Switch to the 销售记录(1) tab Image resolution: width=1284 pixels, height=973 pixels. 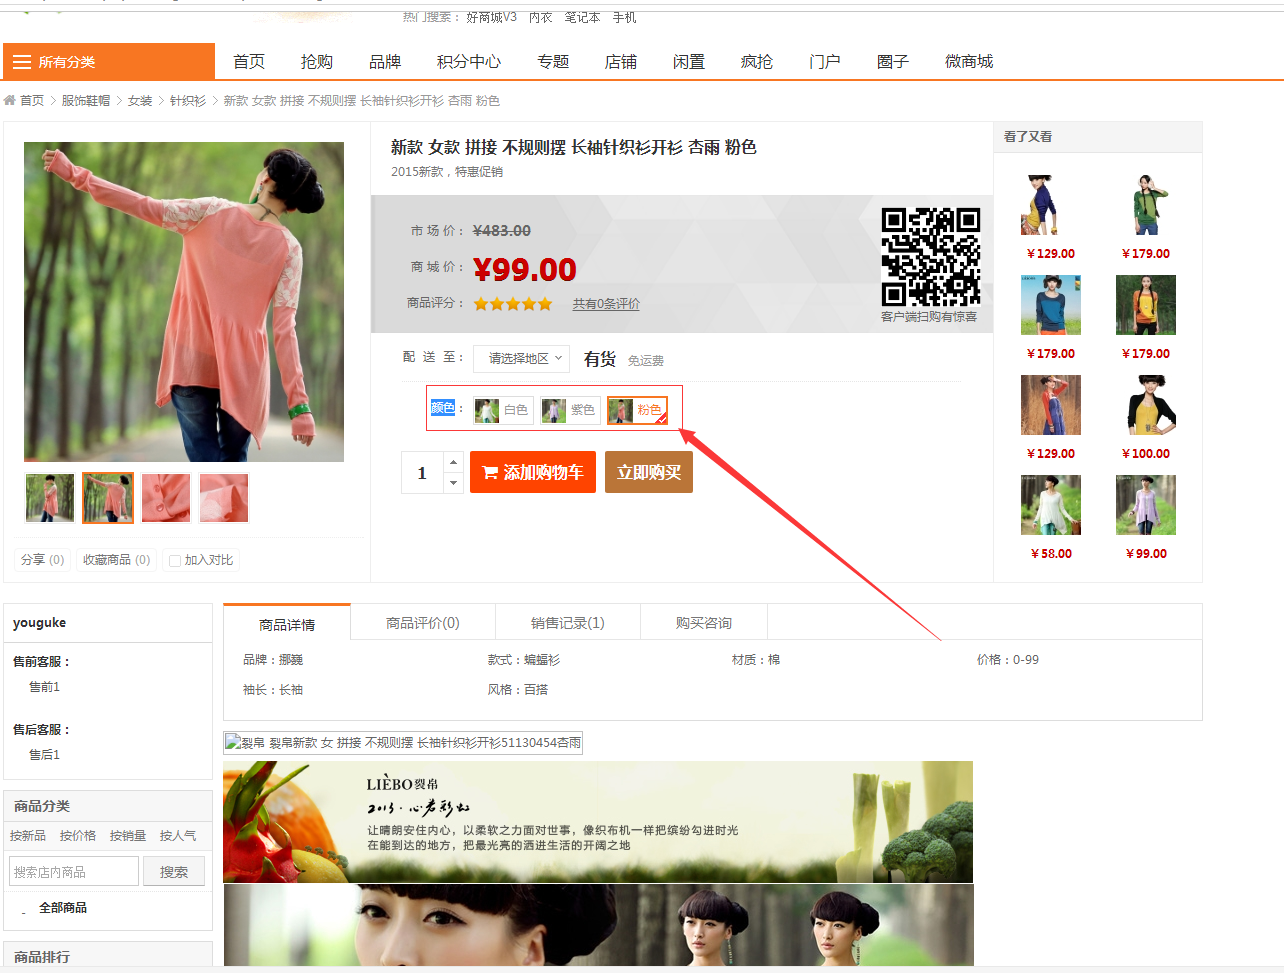pos(568,623)
